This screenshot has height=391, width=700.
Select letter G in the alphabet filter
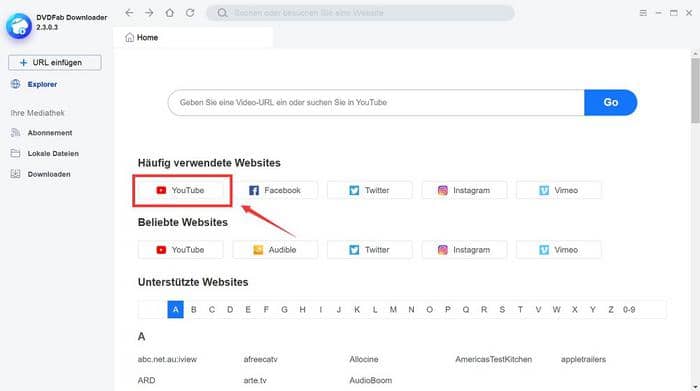point(284,309)
